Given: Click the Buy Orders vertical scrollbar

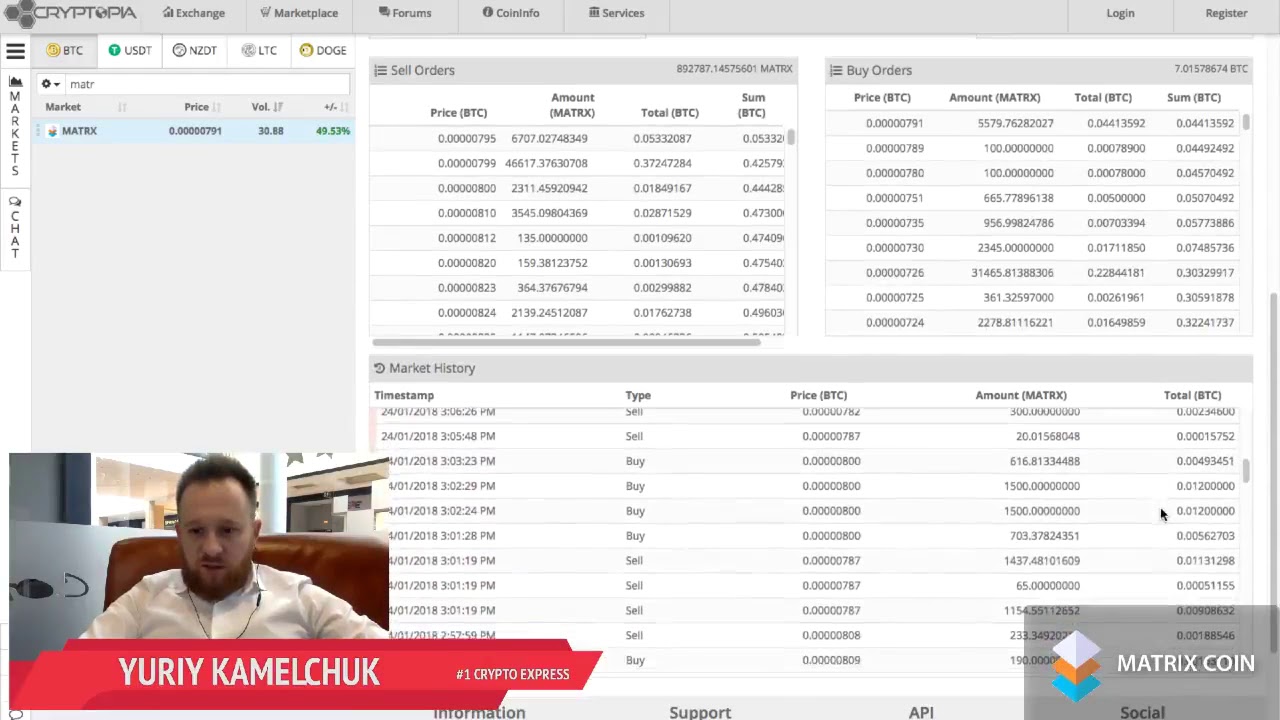Looking at the screenshot, I should 1246,122.
